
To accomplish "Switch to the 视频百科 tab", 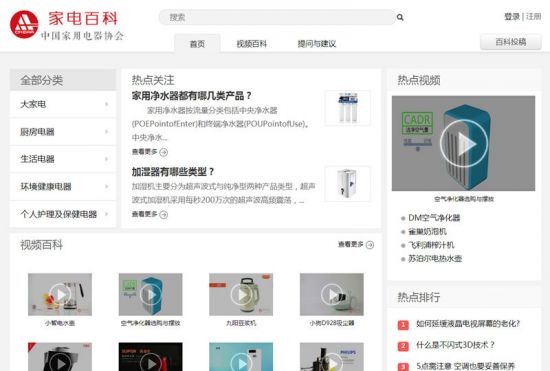I will click(251, 44).
